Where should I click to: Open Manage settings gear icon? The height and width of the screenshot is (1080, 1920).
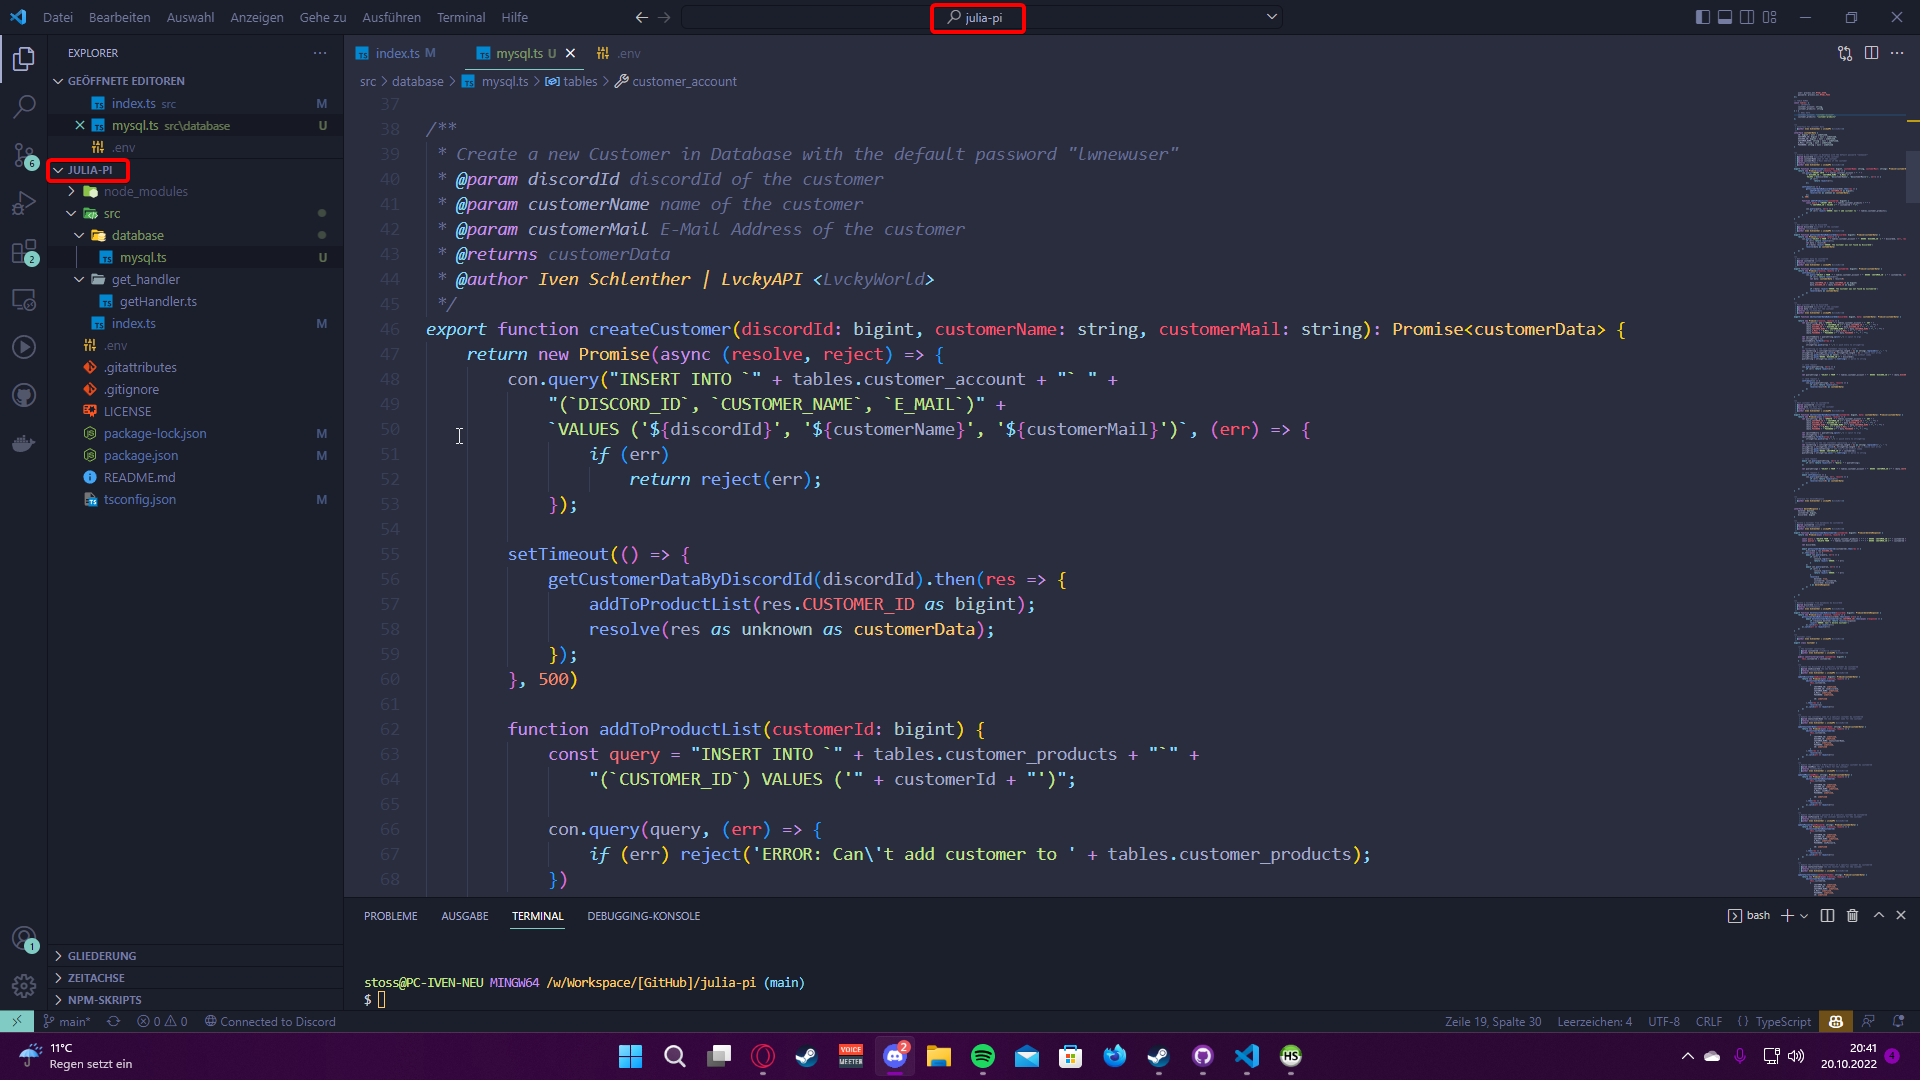(x=24, y=986)
